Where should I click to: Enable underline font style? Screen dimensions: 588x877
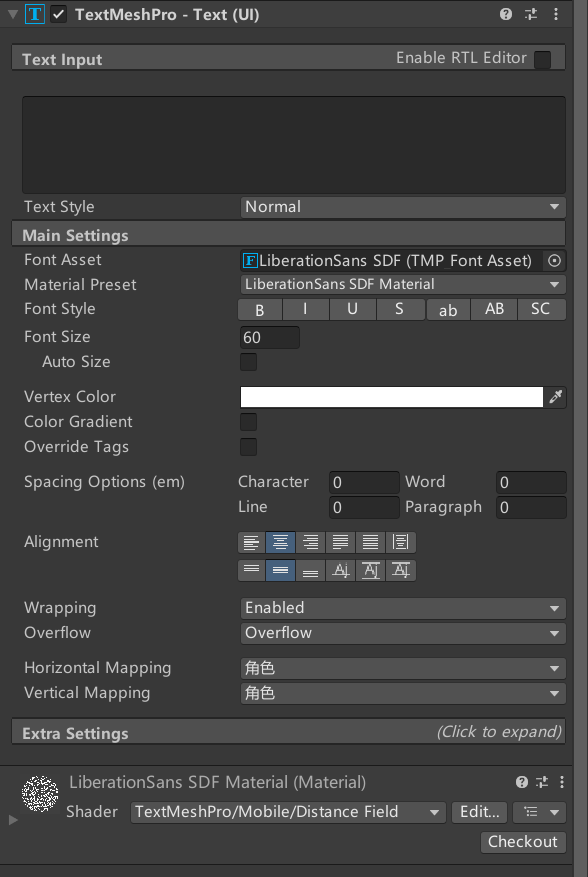click(352, 310)
